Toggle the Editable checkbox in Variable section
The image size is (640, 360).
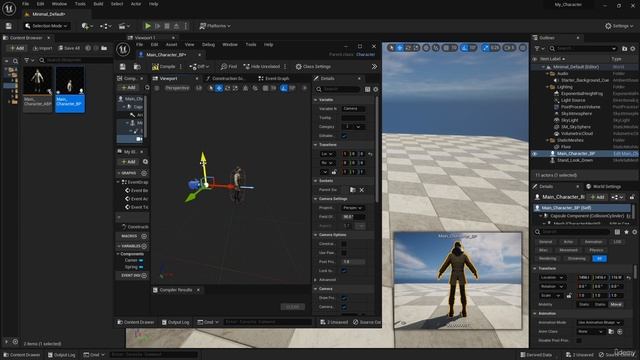tap(344, 136)
